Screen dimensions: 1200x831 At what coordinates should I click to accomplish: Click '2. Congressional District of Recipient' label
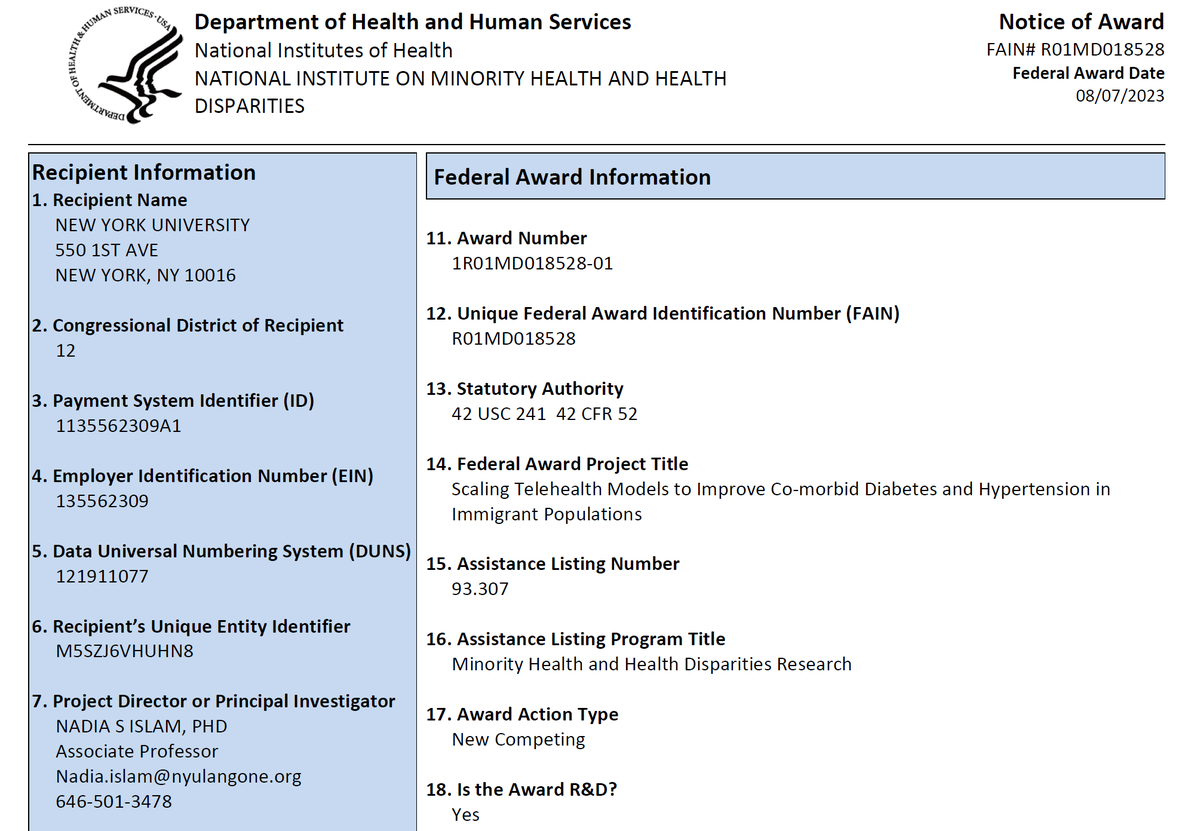[x=188, y=326]
